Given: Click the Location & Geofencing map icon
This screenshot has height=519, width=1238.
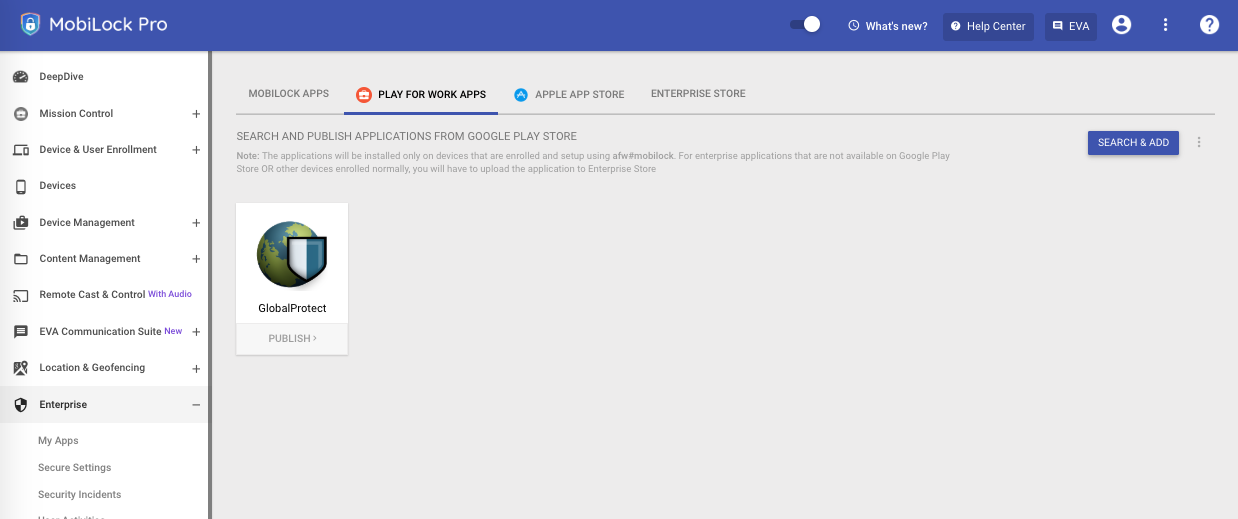Looking at the screenshot, I should 21,368.
